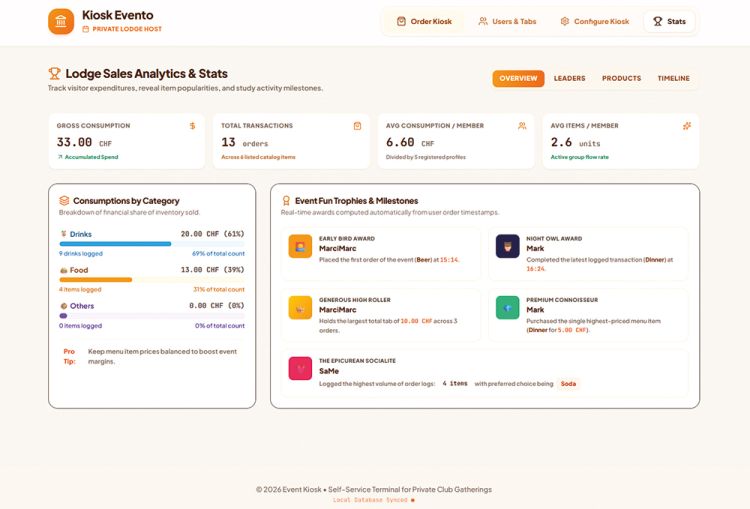750x509 pixels.
Task: Click the blue Drinks progress bar
Action: [x=115, y=244]
